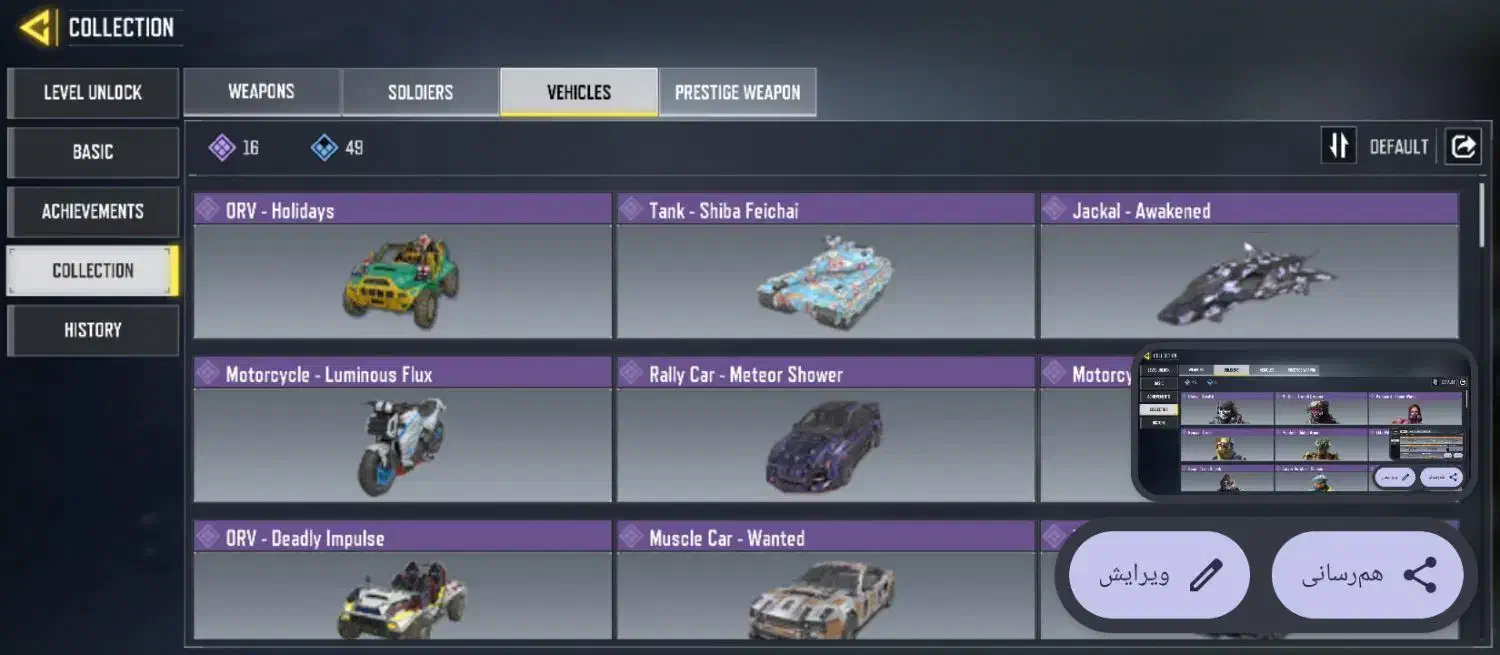The height and width of the screenshot is (655, 1500).
Task: Tap the share icon on the share button
Action: tap(1420, 575)
